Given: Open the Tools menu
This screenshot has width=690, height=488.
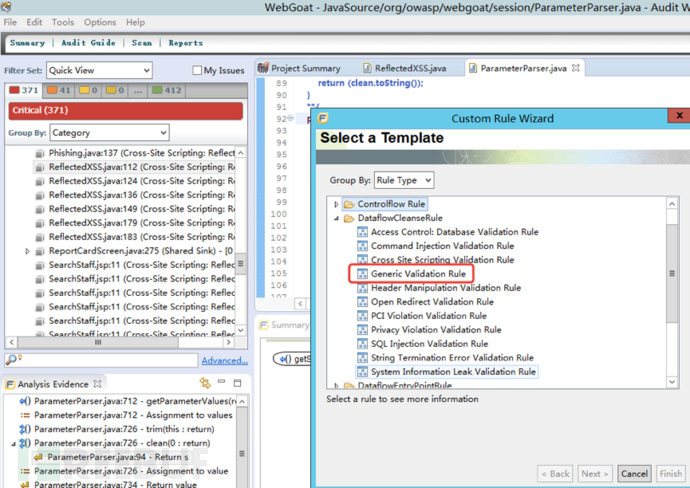Looking at the screenshot, I should 63,22.
